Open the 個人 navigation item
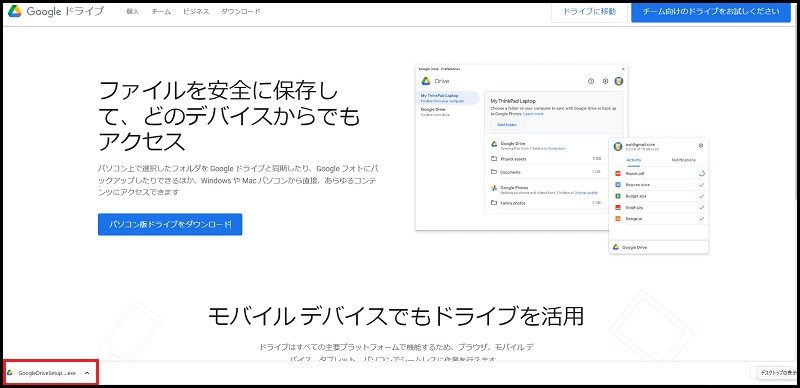 [133, 11]
